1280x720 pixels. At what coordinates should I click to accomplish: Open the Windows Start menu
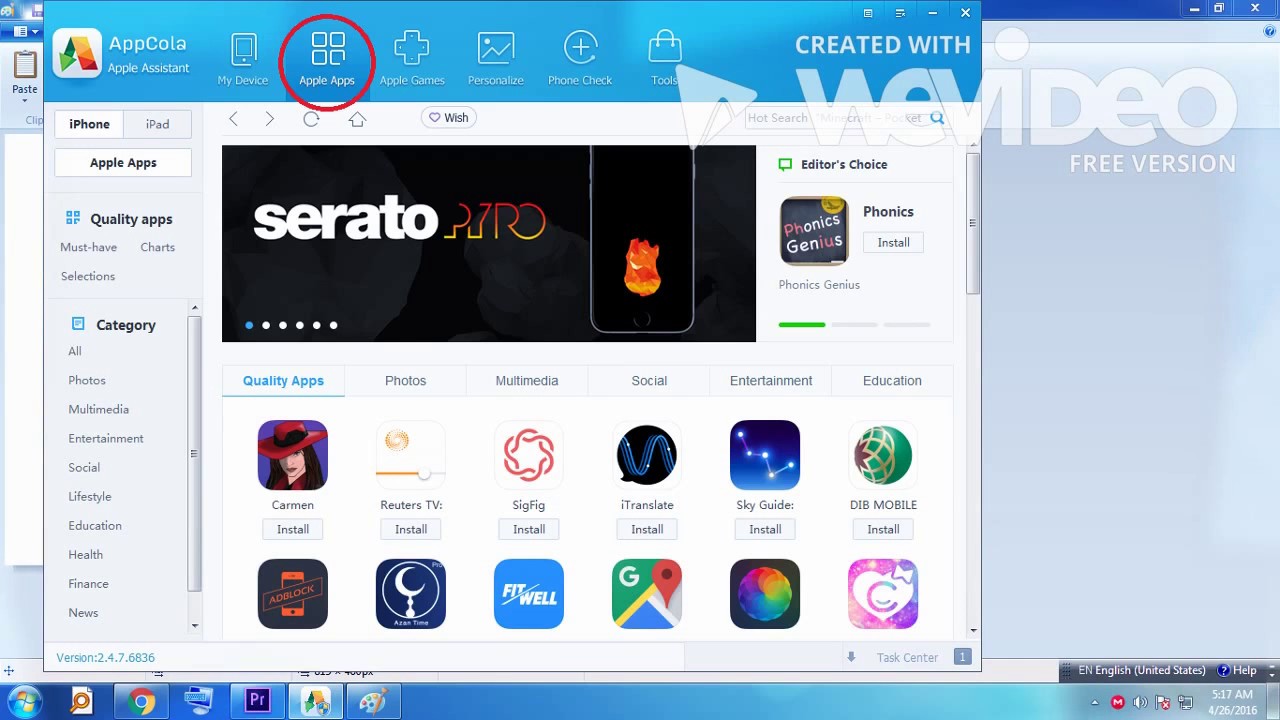[x=24, y=701]
